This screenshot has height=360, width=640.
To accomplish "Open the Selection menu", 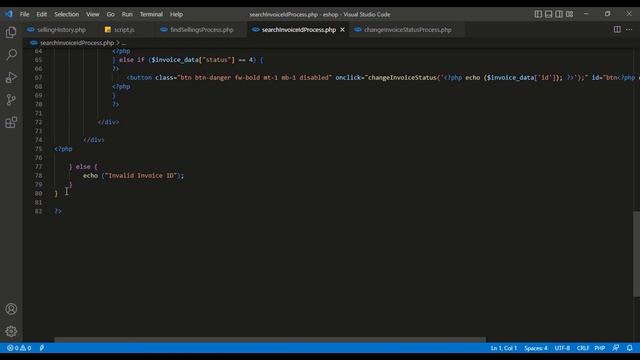I will 67,14.
